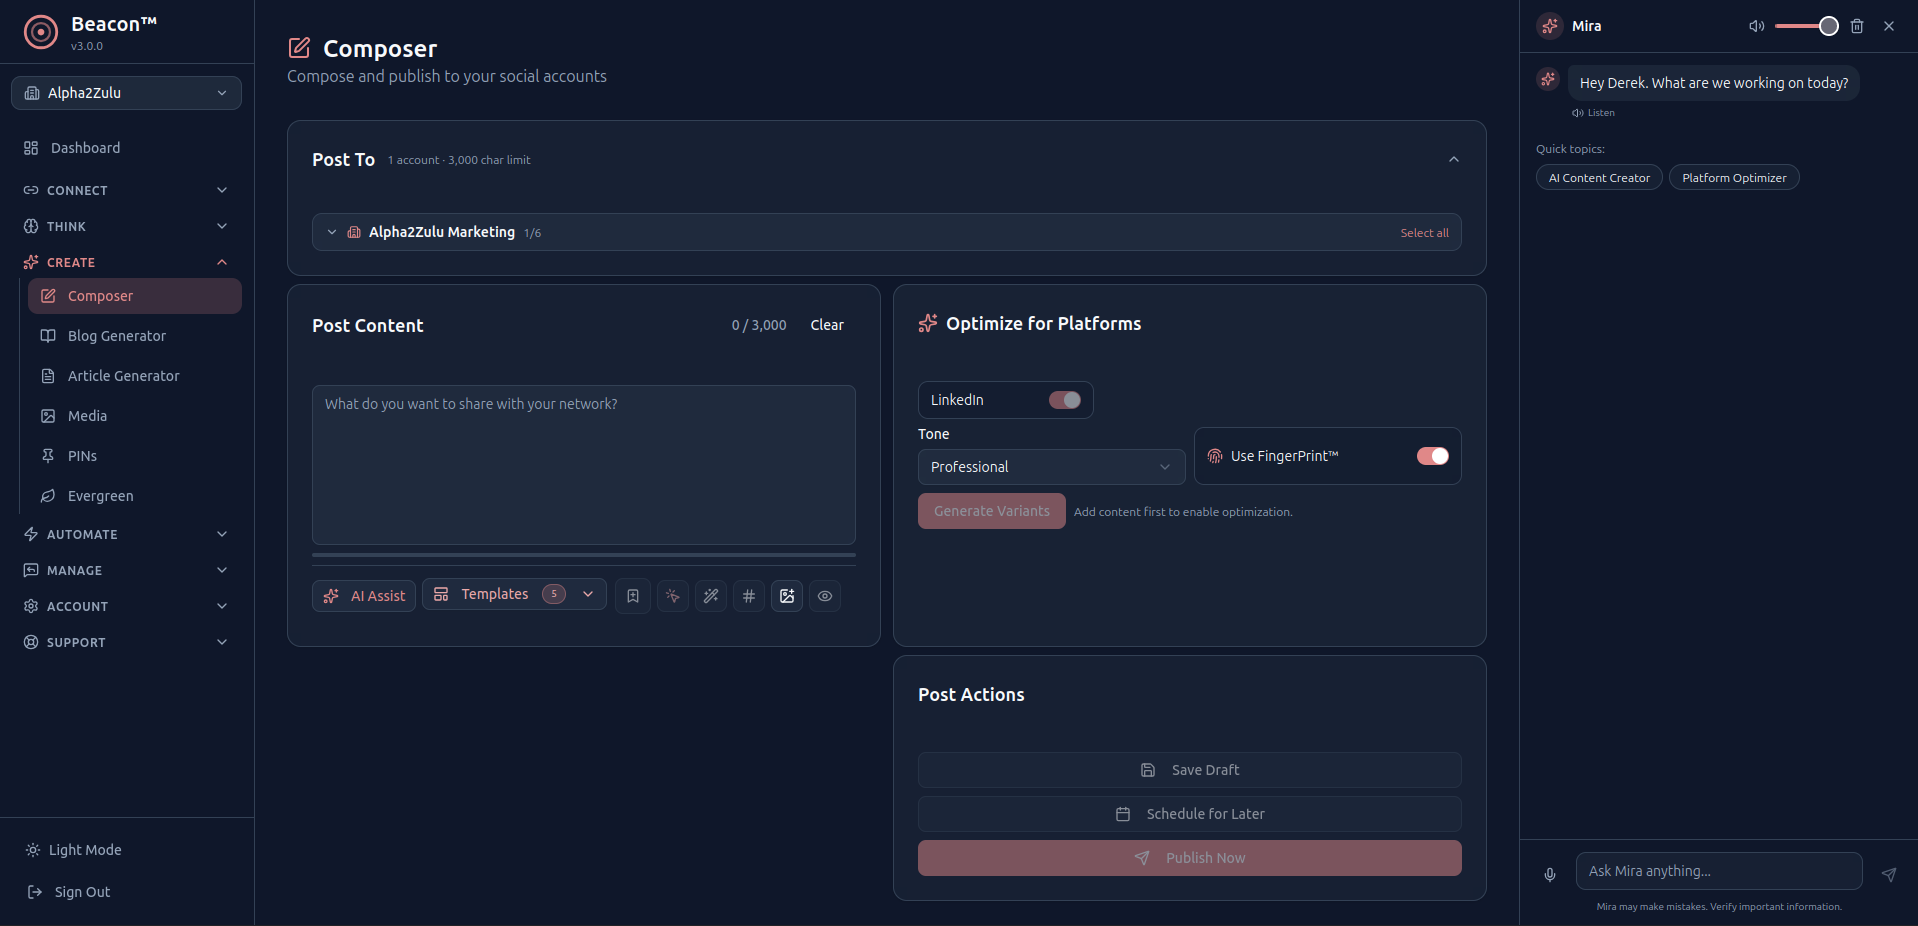Click the FingerPrint icon
The image size is (1918, 926).
[x=1215, y=456]
